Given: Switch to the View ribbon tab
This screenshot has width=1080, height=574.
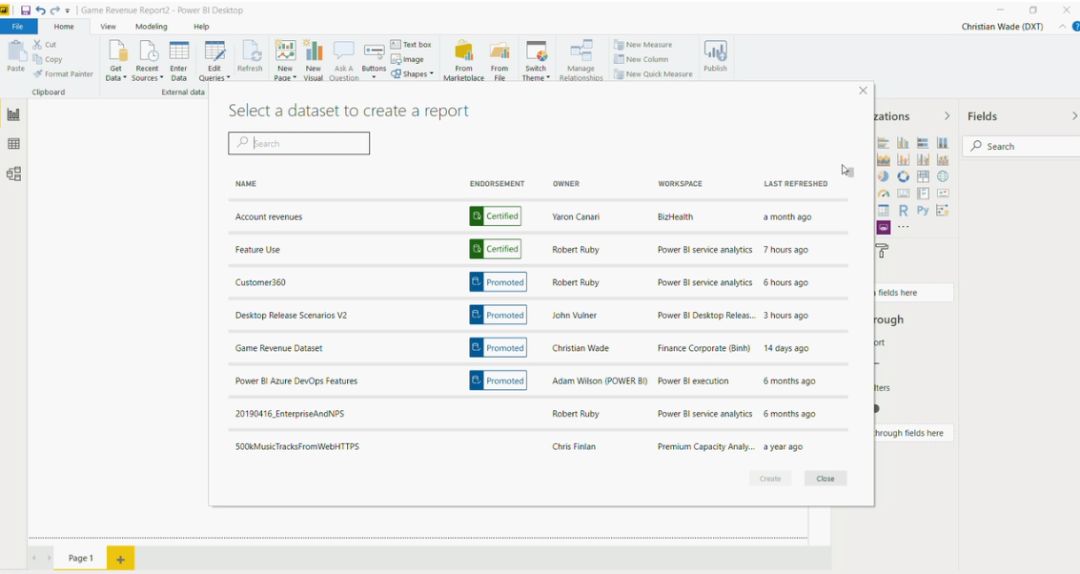Looking at the screenshot, I should [108, 26].
